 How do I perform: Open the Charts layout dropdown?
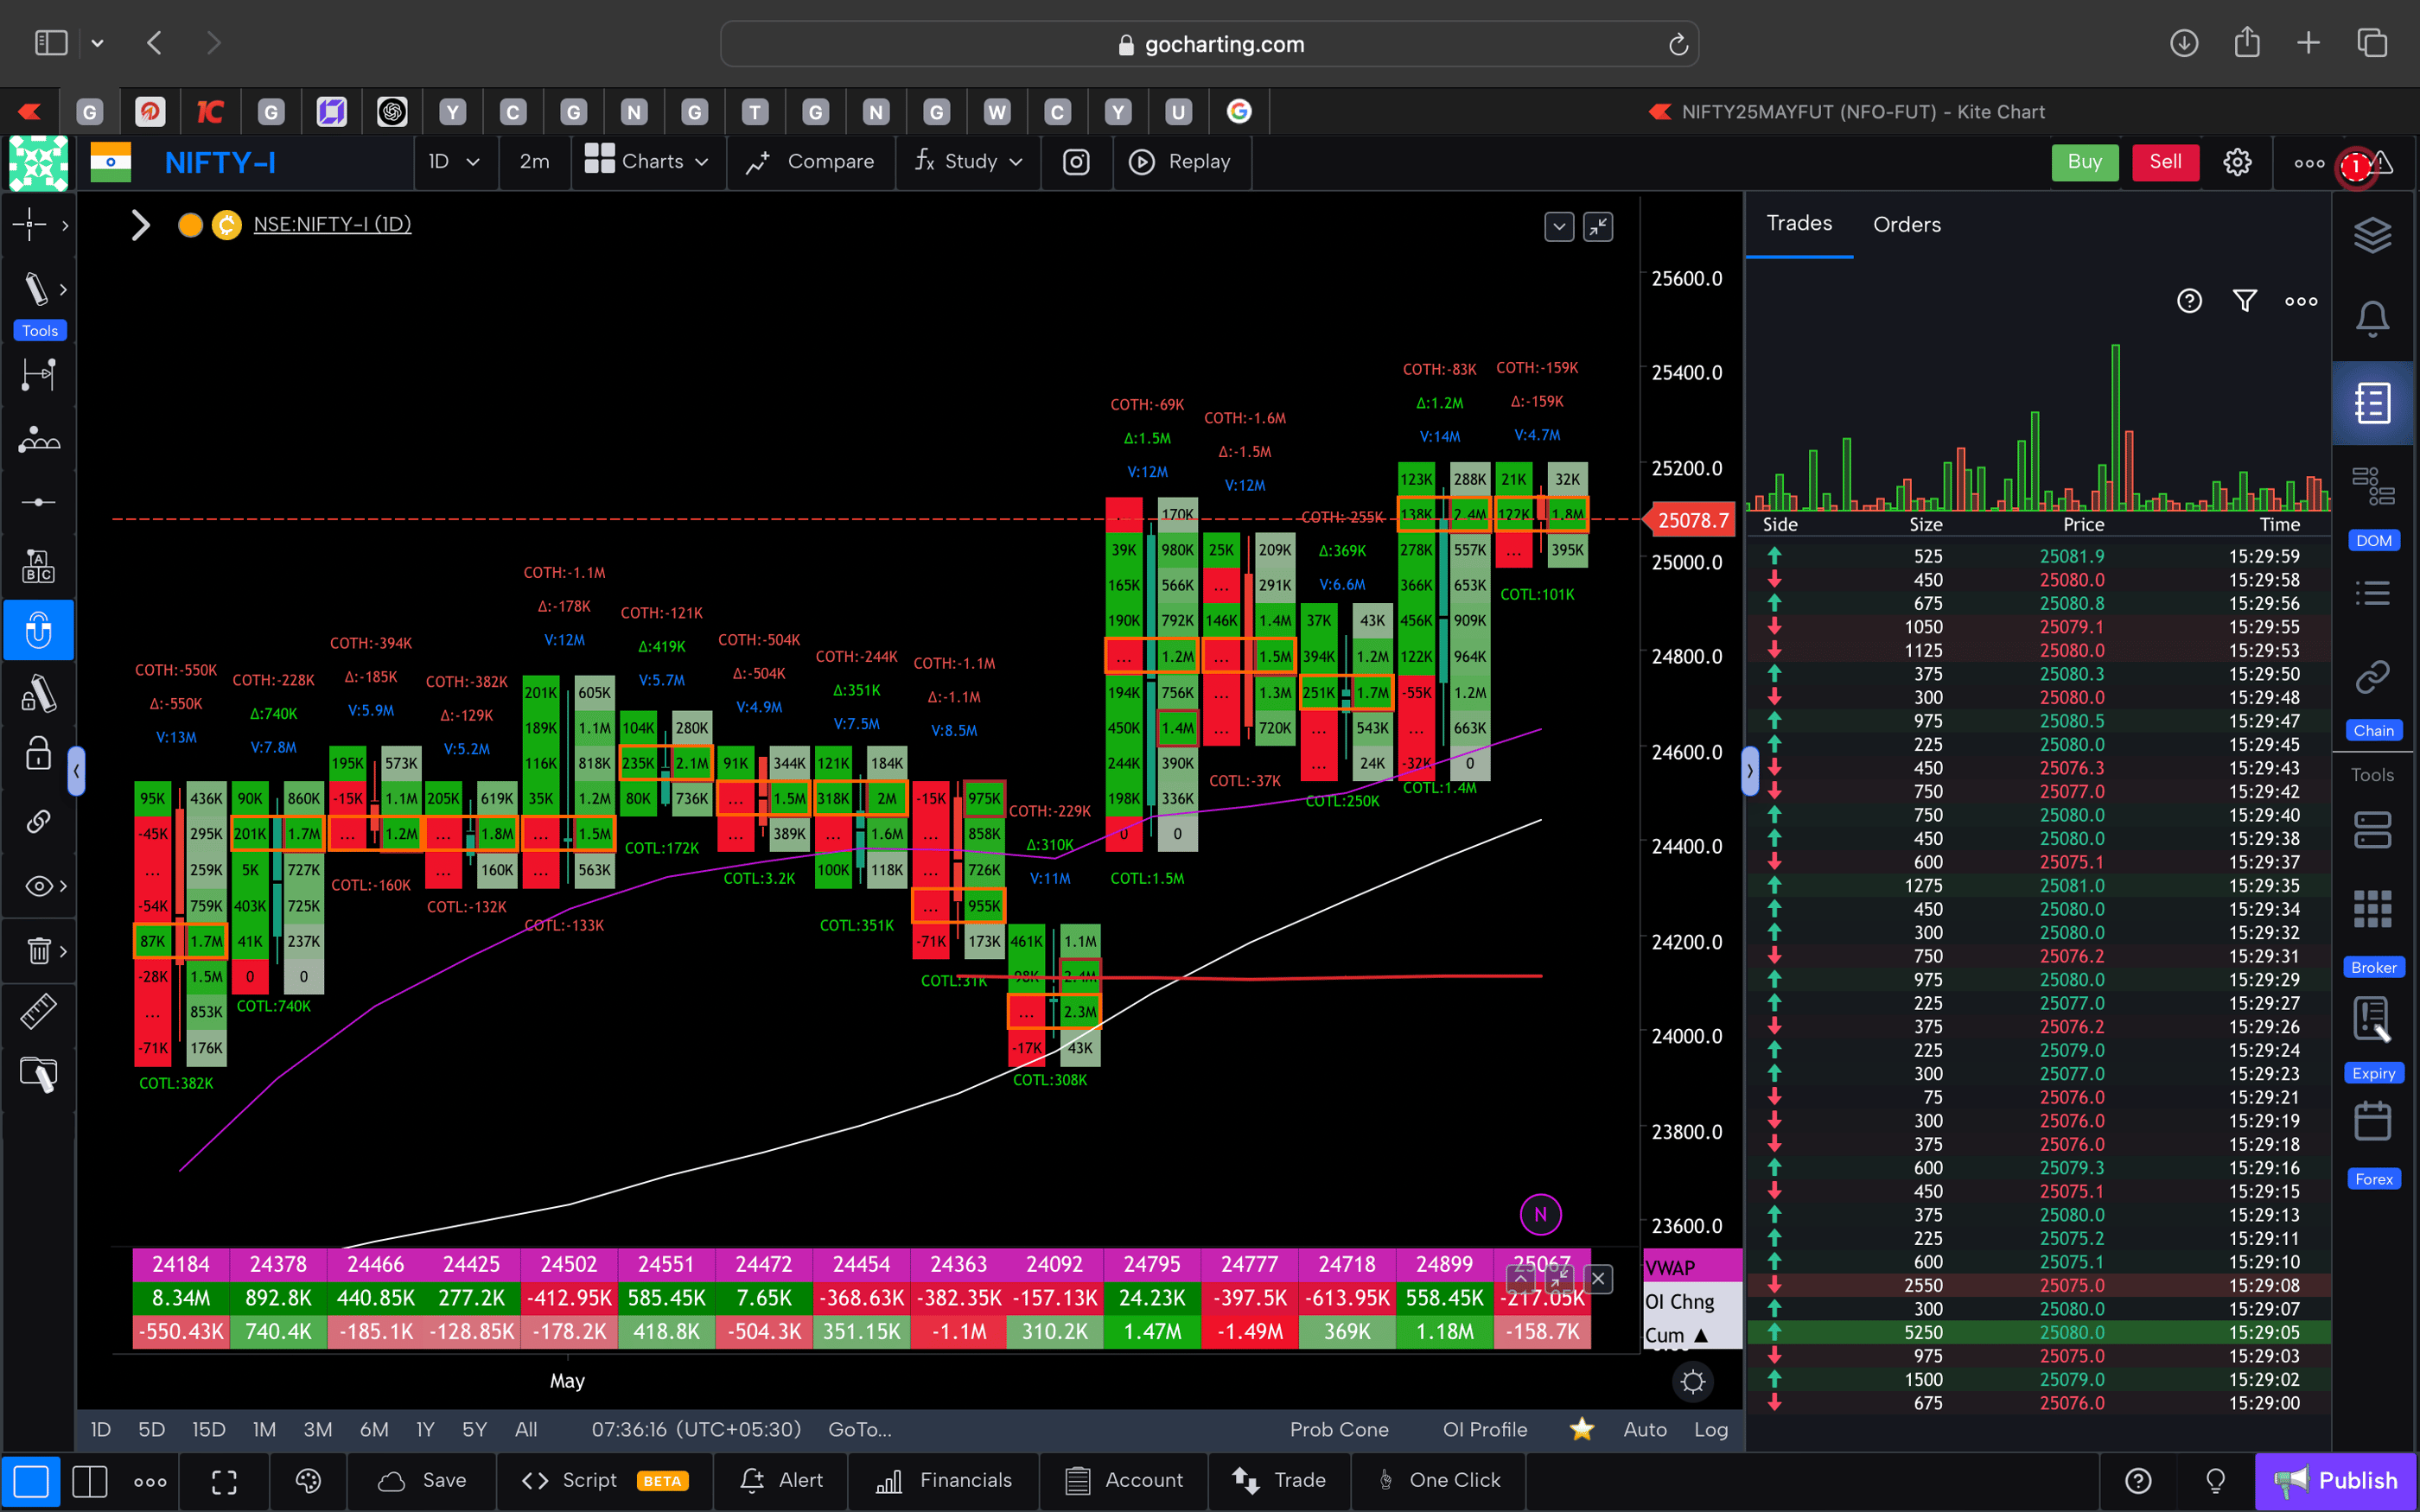[648, 161]
